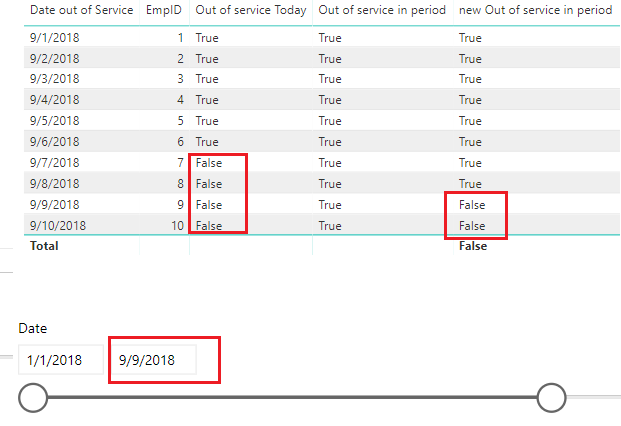Click new Out of service in period header
Screen dimensions: 621x426
click(x=535, y=10)
